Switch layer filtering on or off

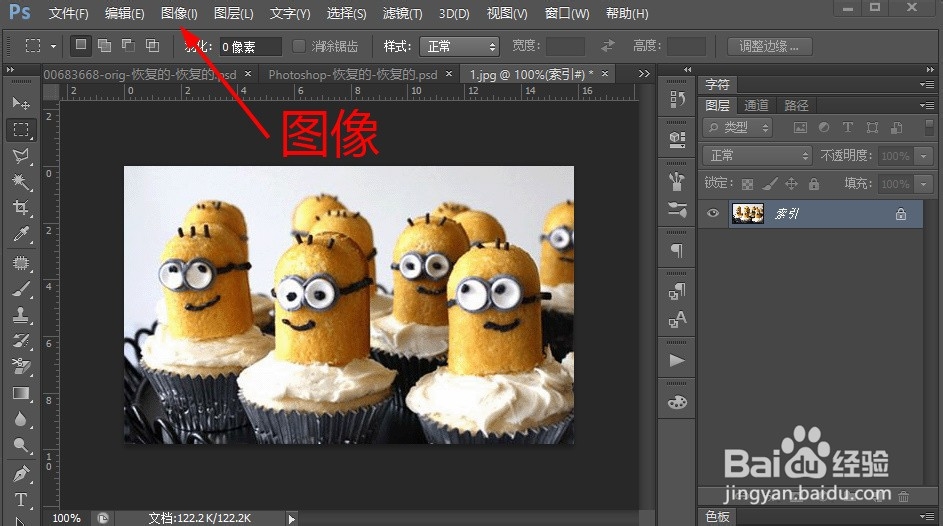pyautogui.click(x=929, y=127)
